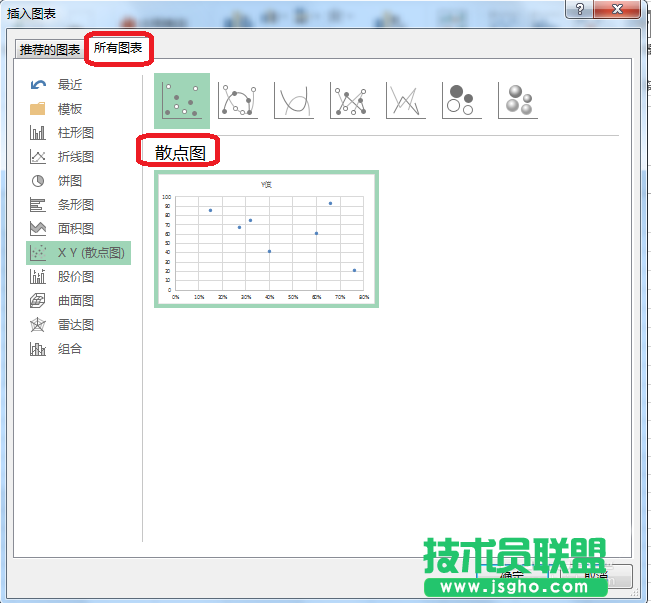The image size is (651, 603).
Task: Choose scatter with smooth lines only
Action: pyautogui.click(x=294, y=100)
